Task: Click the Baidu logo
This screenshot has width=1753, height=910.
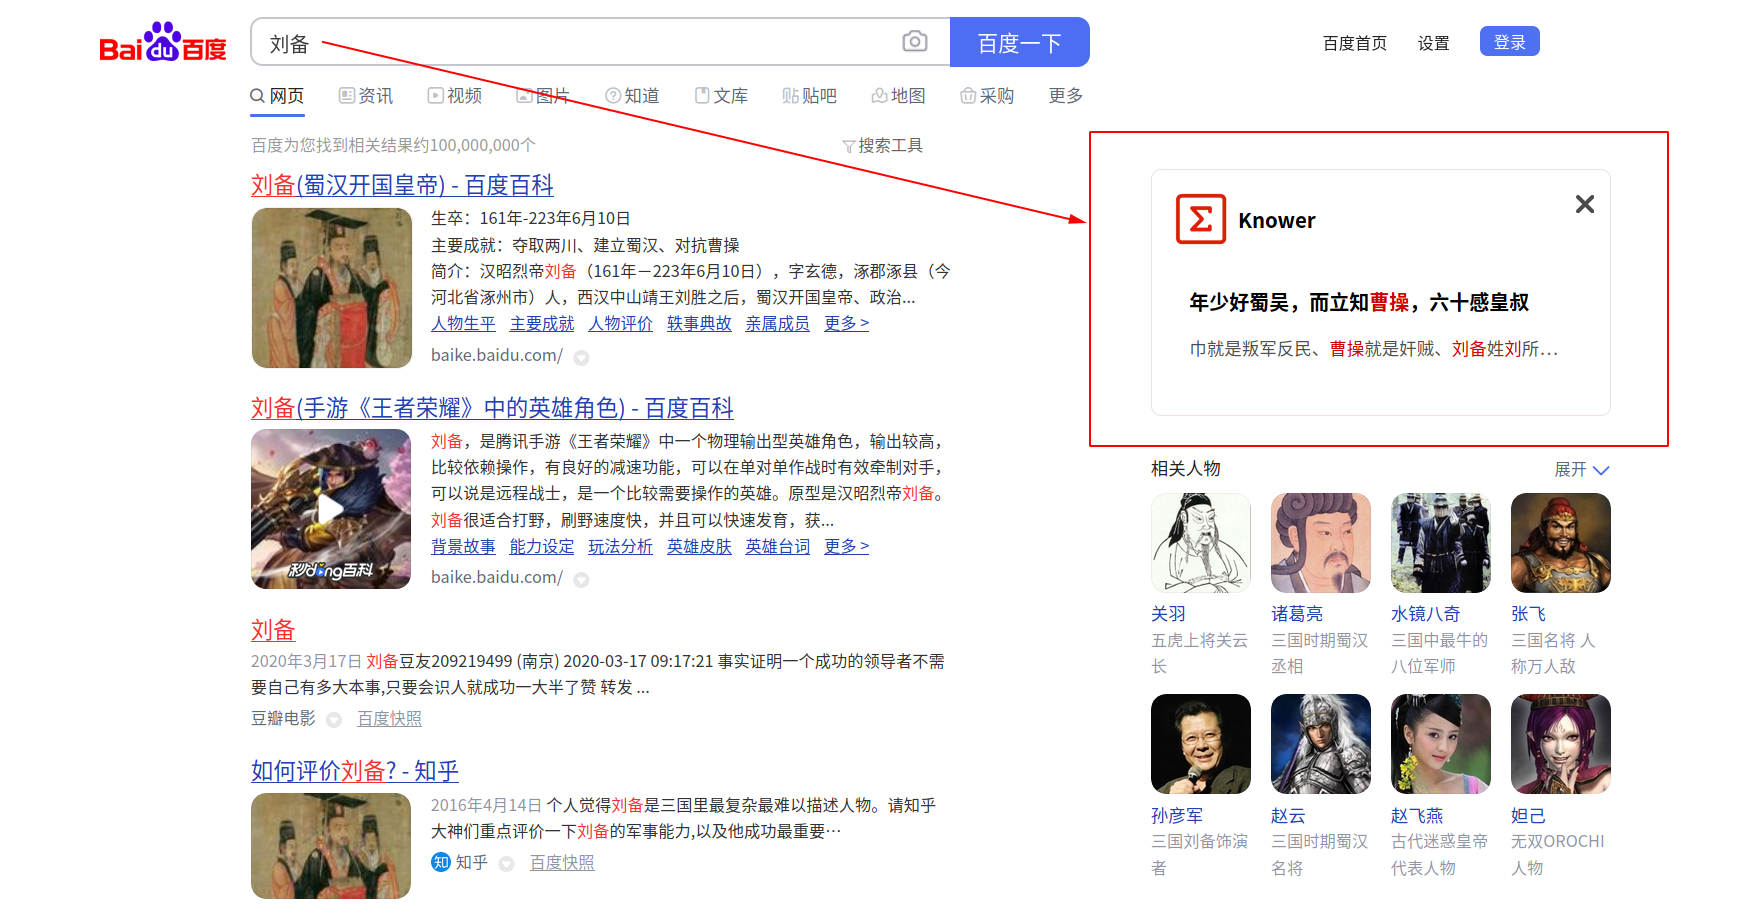Action: click(x=163, y=43)
